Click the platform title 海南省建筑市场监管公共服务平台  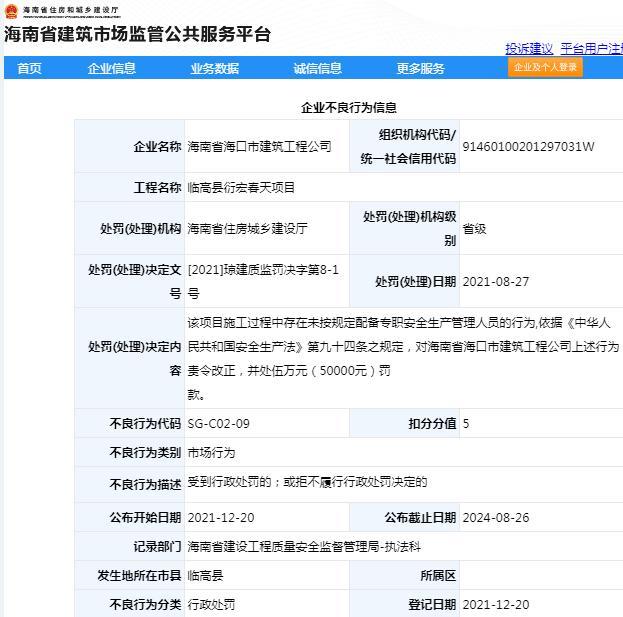pos(137,34)
